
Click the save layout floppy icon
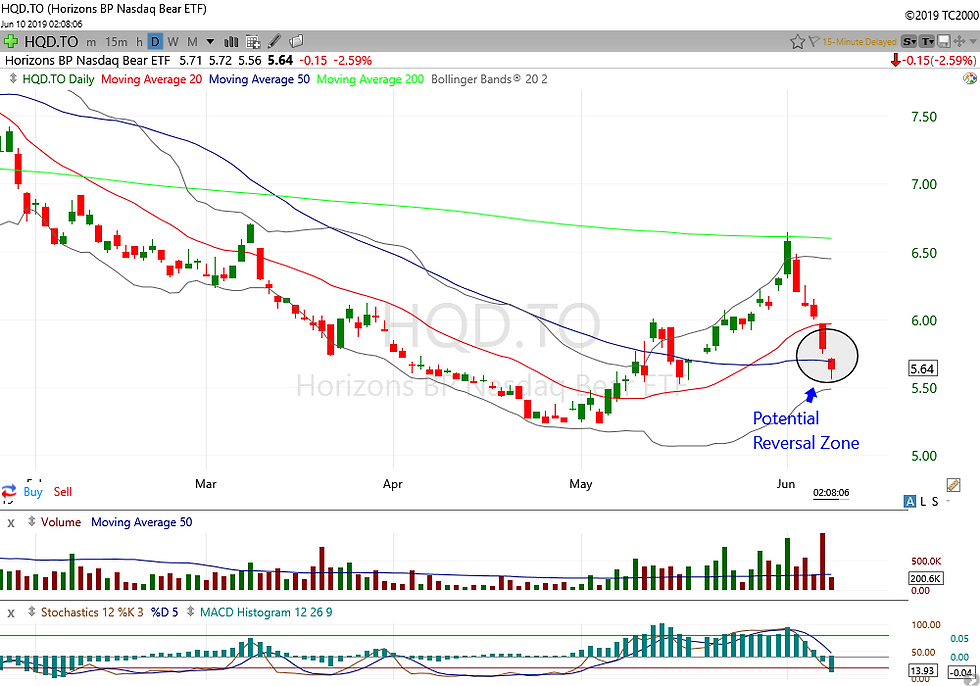944,42
